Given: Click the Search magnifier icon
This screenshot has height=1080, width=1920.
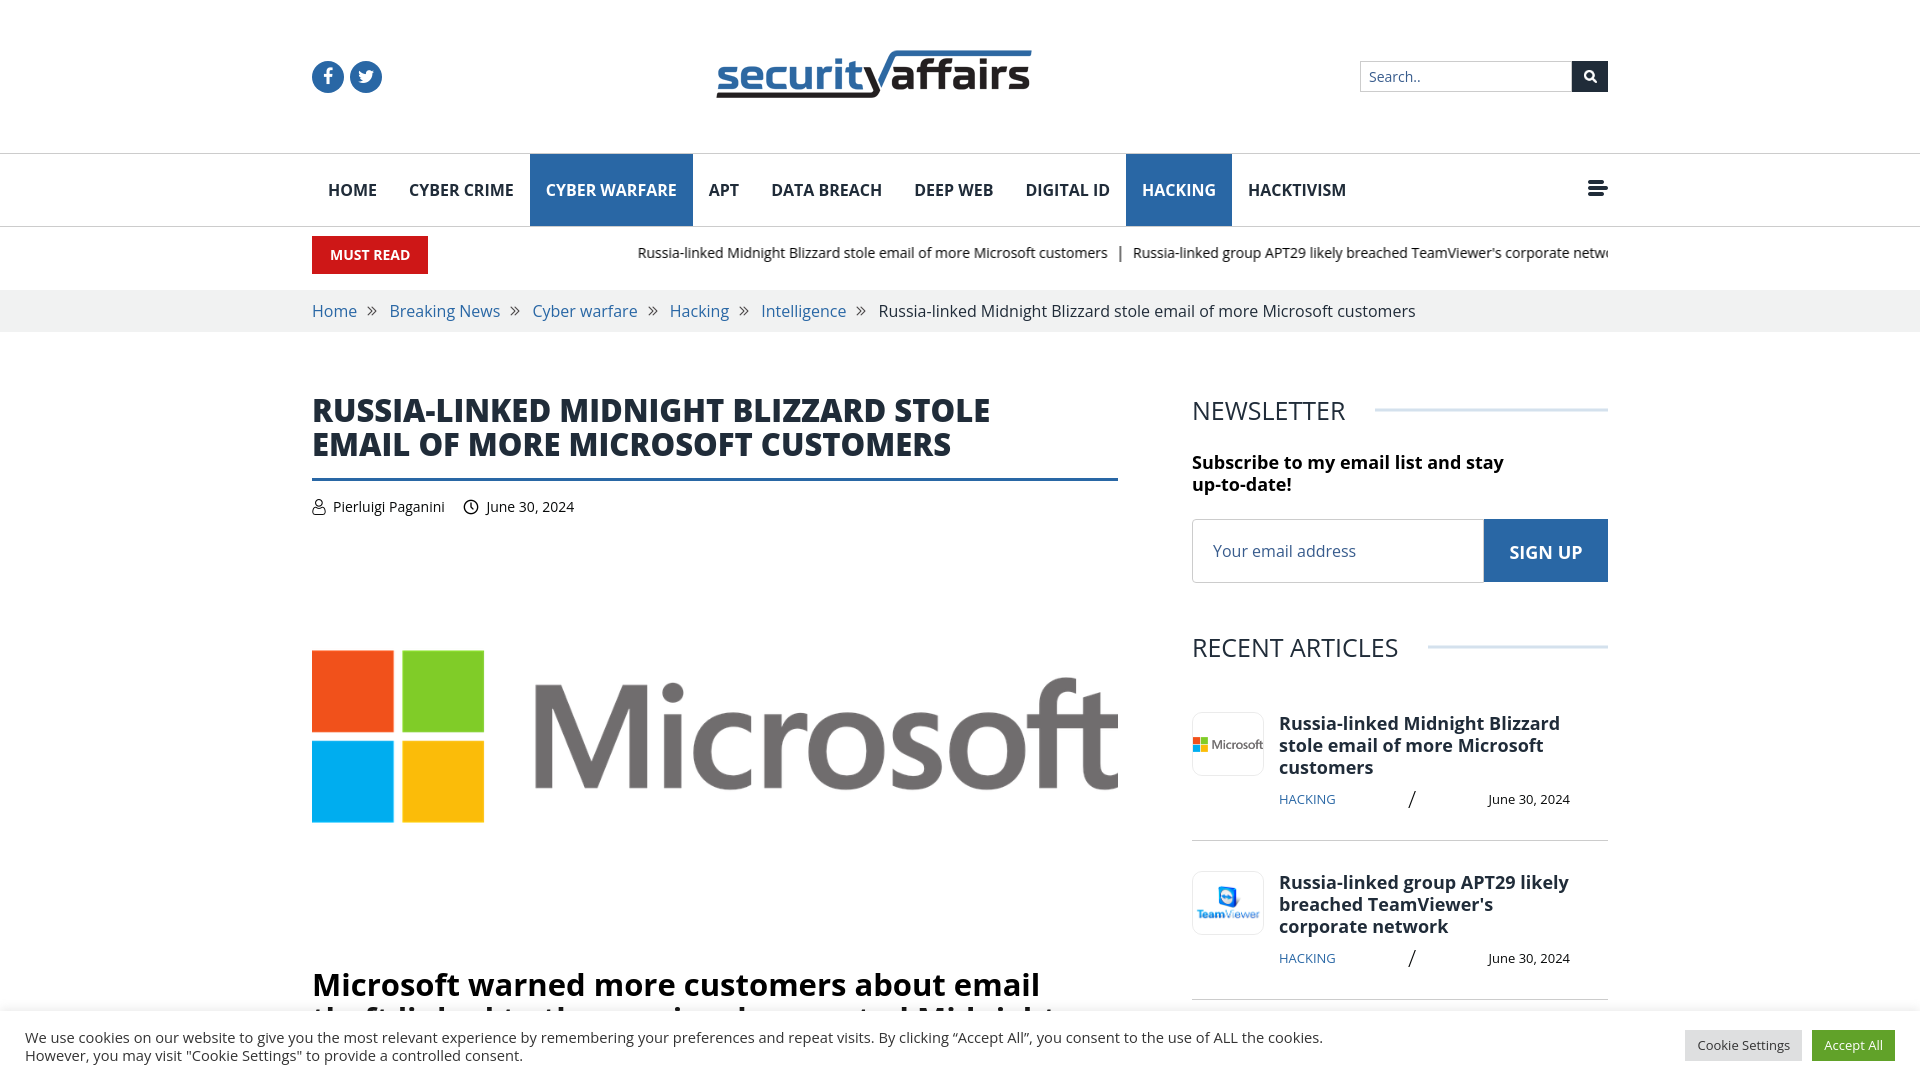Looking at the screenshot, I should pos(1589,76).
